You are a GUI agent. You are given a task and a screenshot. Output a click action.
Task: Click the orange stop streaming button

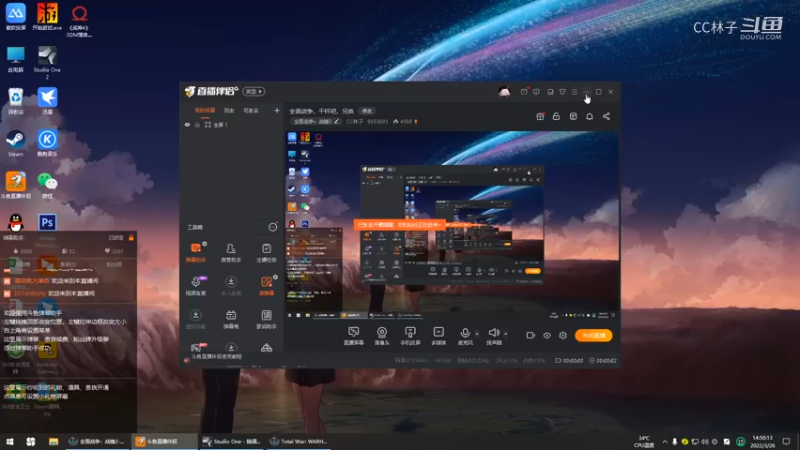tap(593, 335)
